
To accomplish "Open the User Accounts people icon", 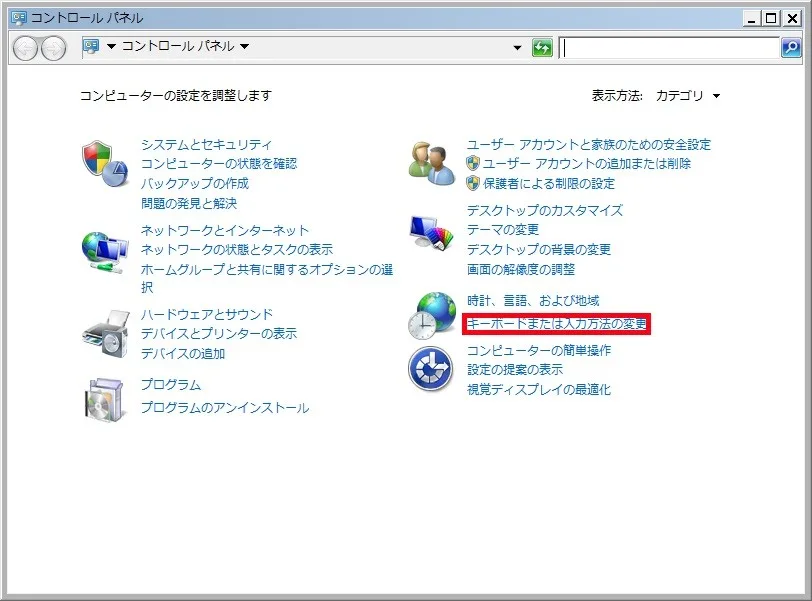I will [431, 163].
